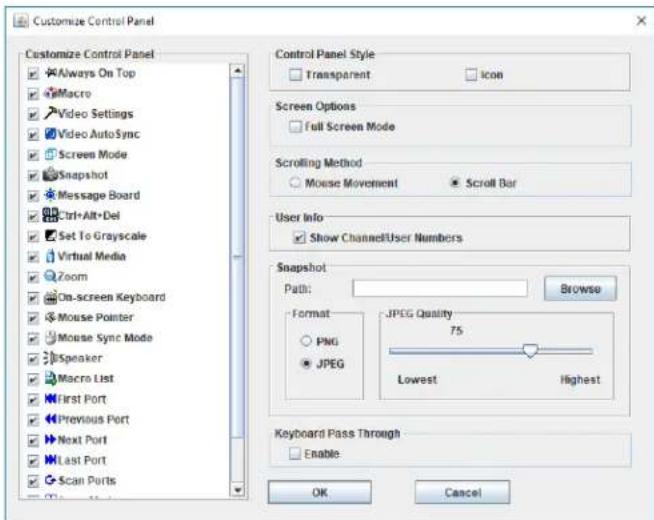Uncheck the Macro checkbox
Image resolution: width=654 pixels, height=520 pixels.
33,94
